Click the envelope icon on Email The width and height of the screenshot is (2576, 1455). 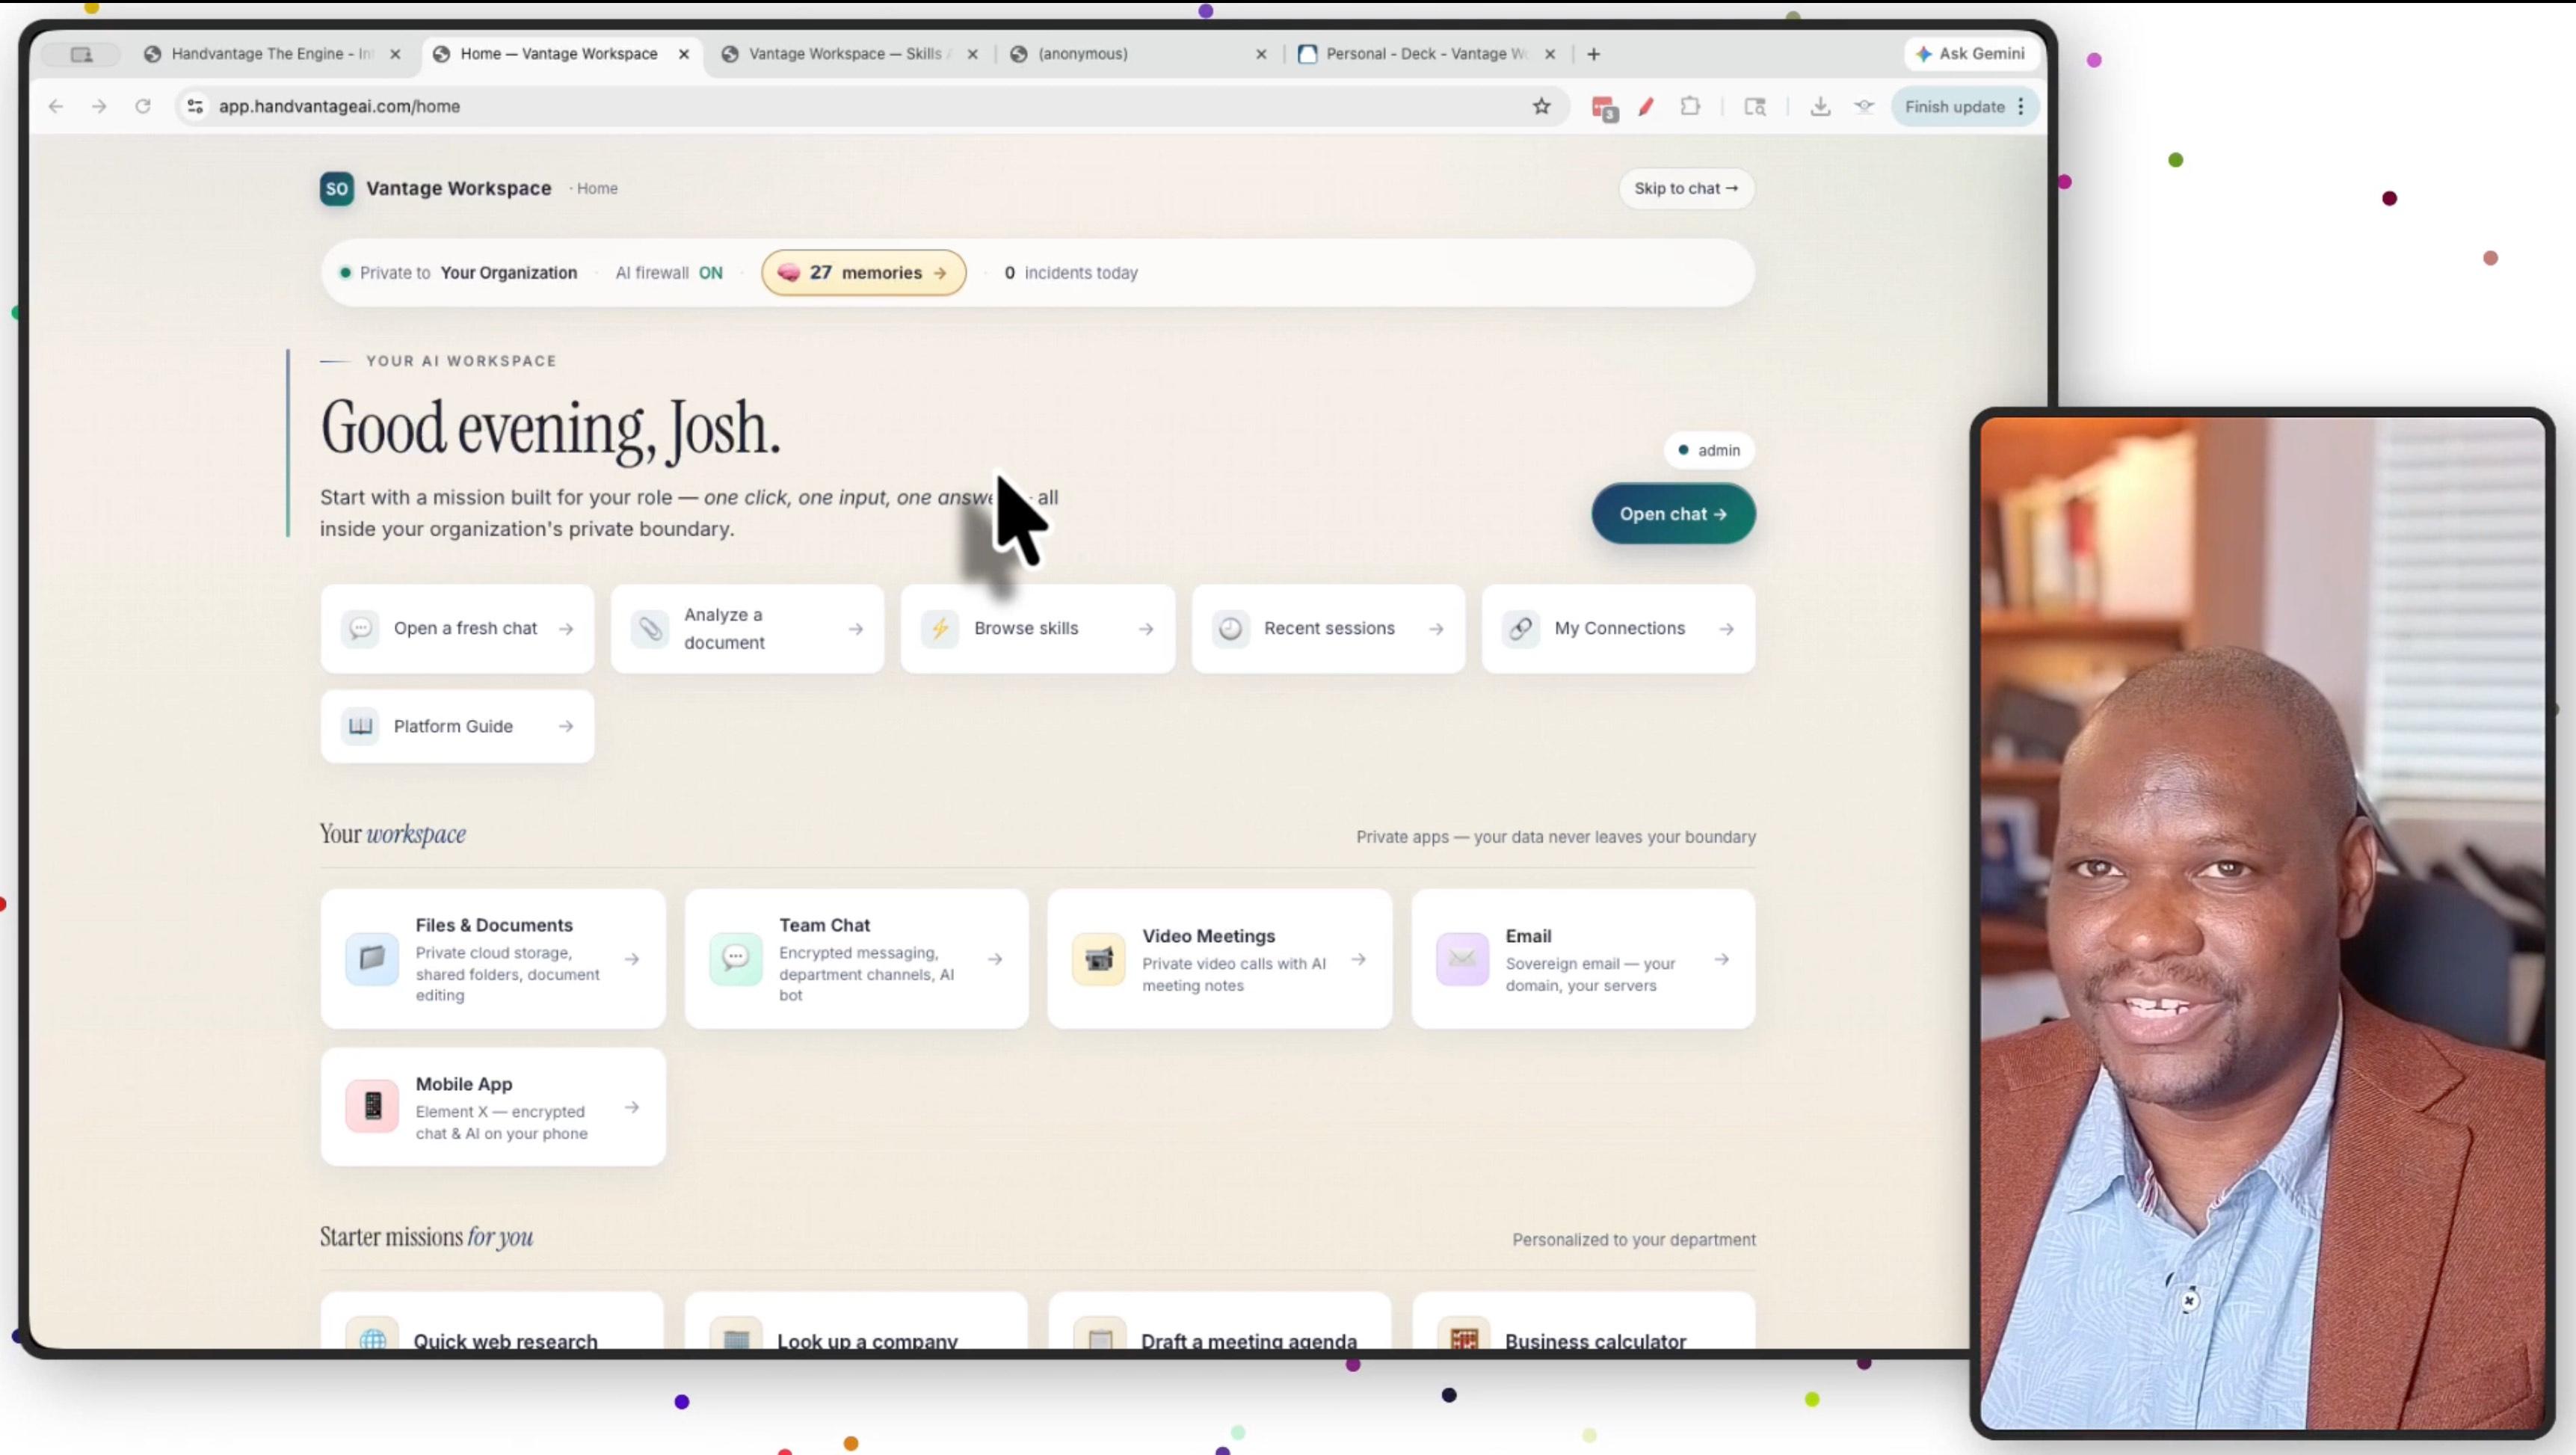tap(1462, 958)
